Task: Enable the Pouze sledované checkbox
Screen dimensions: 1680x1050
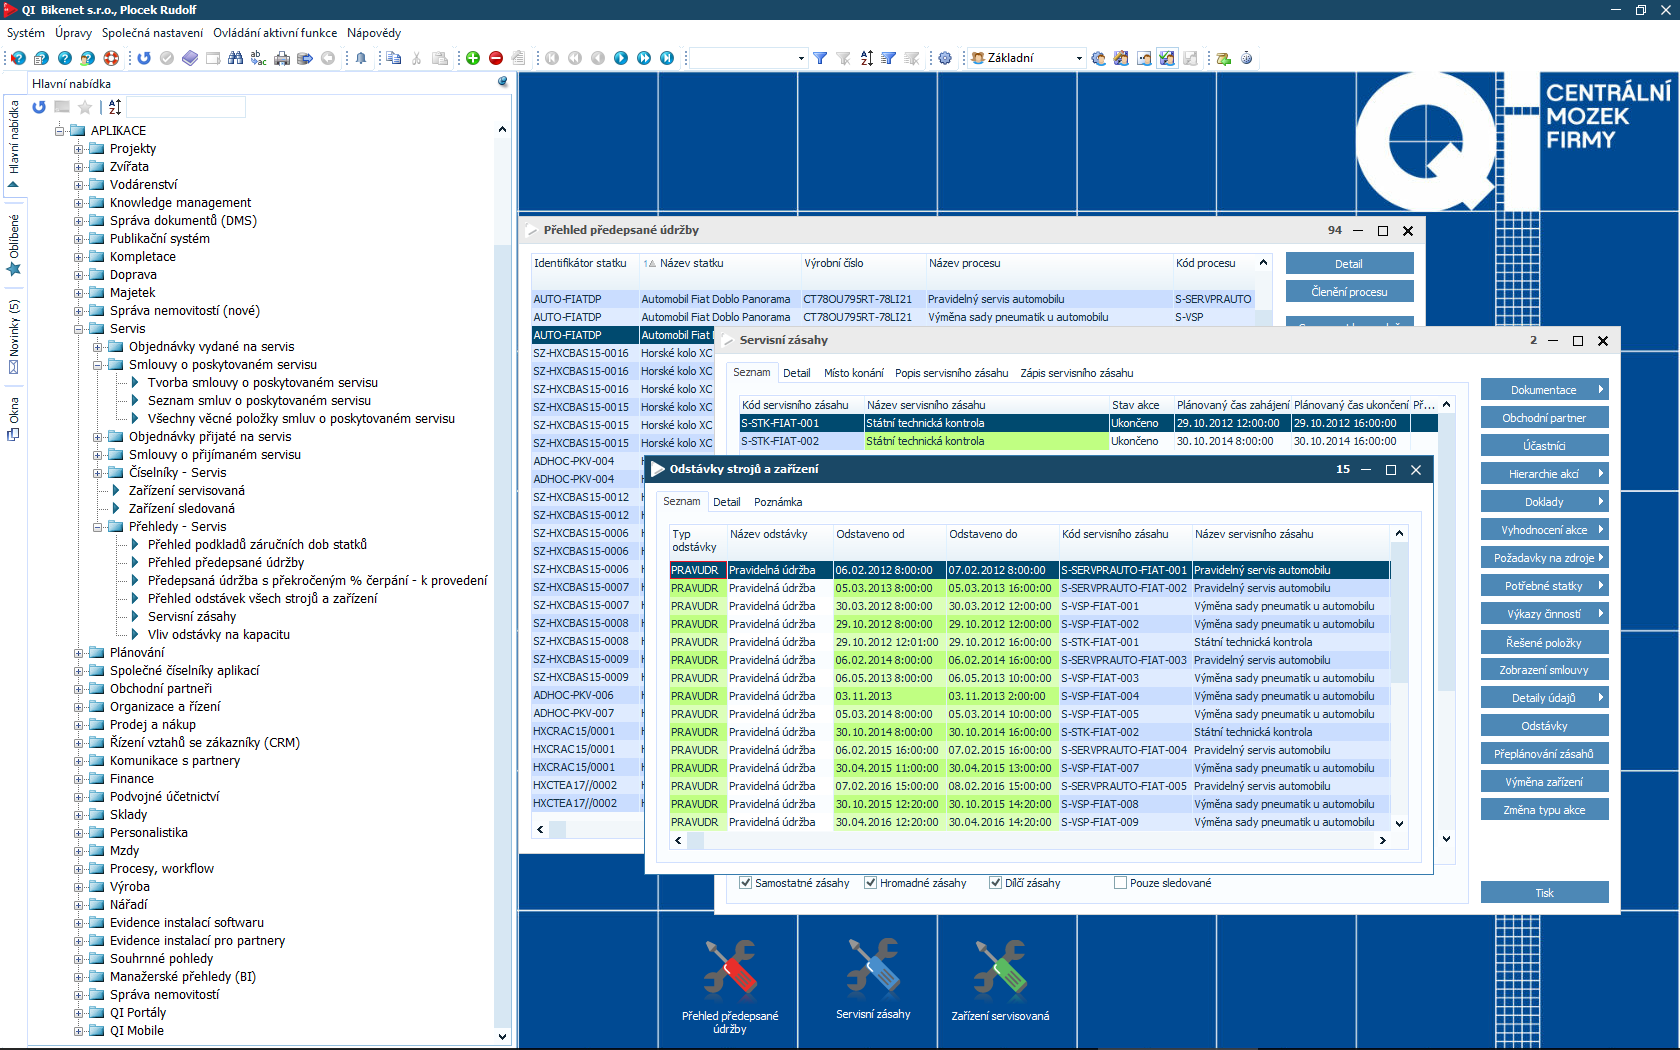Action: 1120,883
